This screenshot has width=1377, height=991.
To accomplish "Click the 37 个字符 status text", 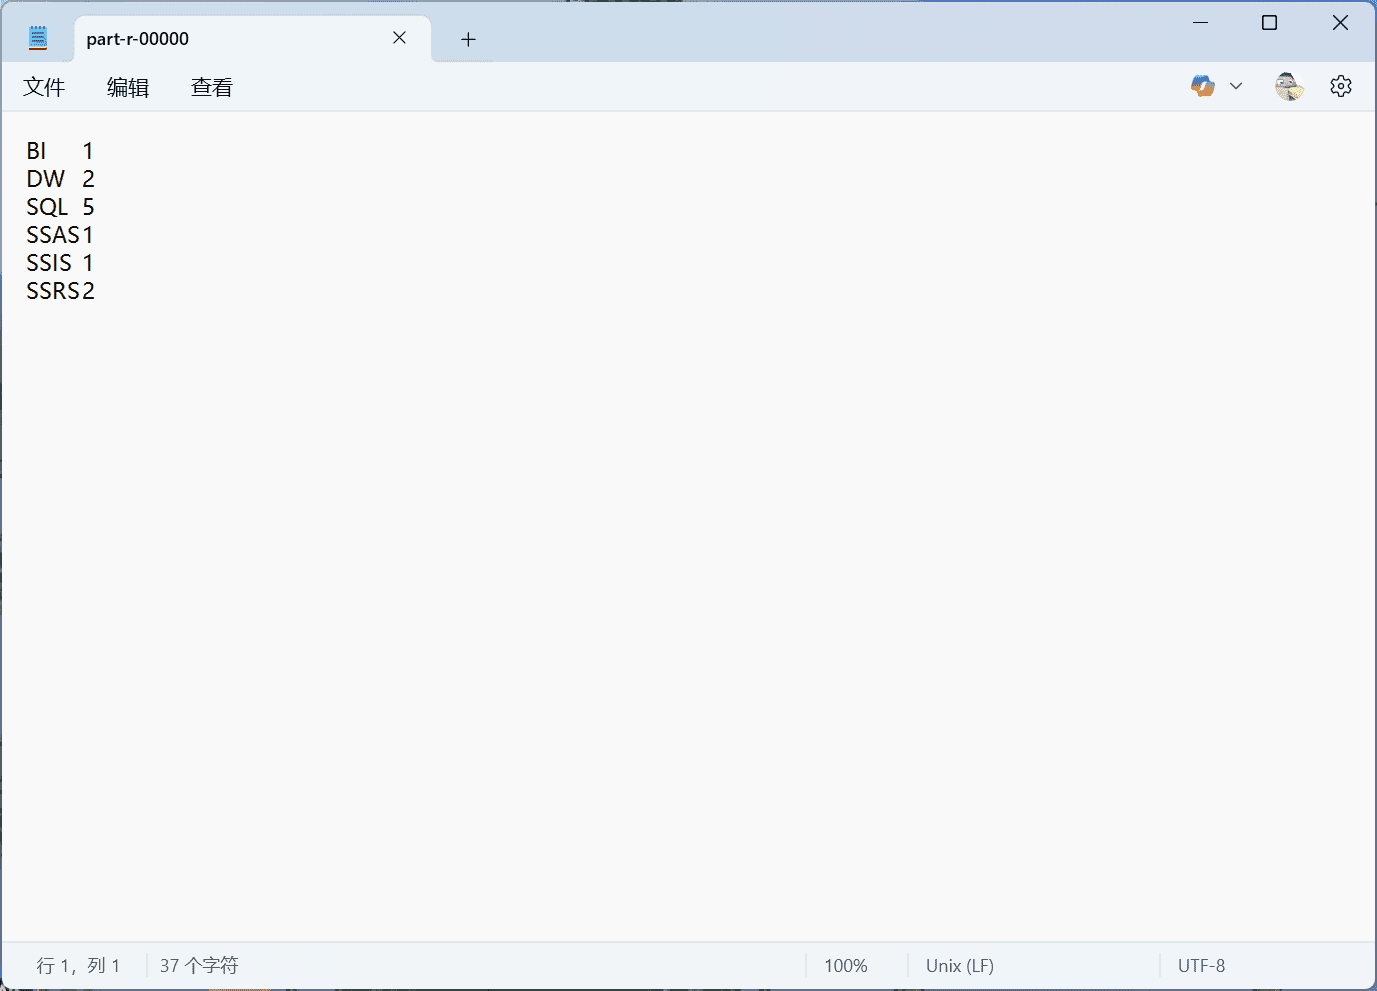I will (199, 965).
